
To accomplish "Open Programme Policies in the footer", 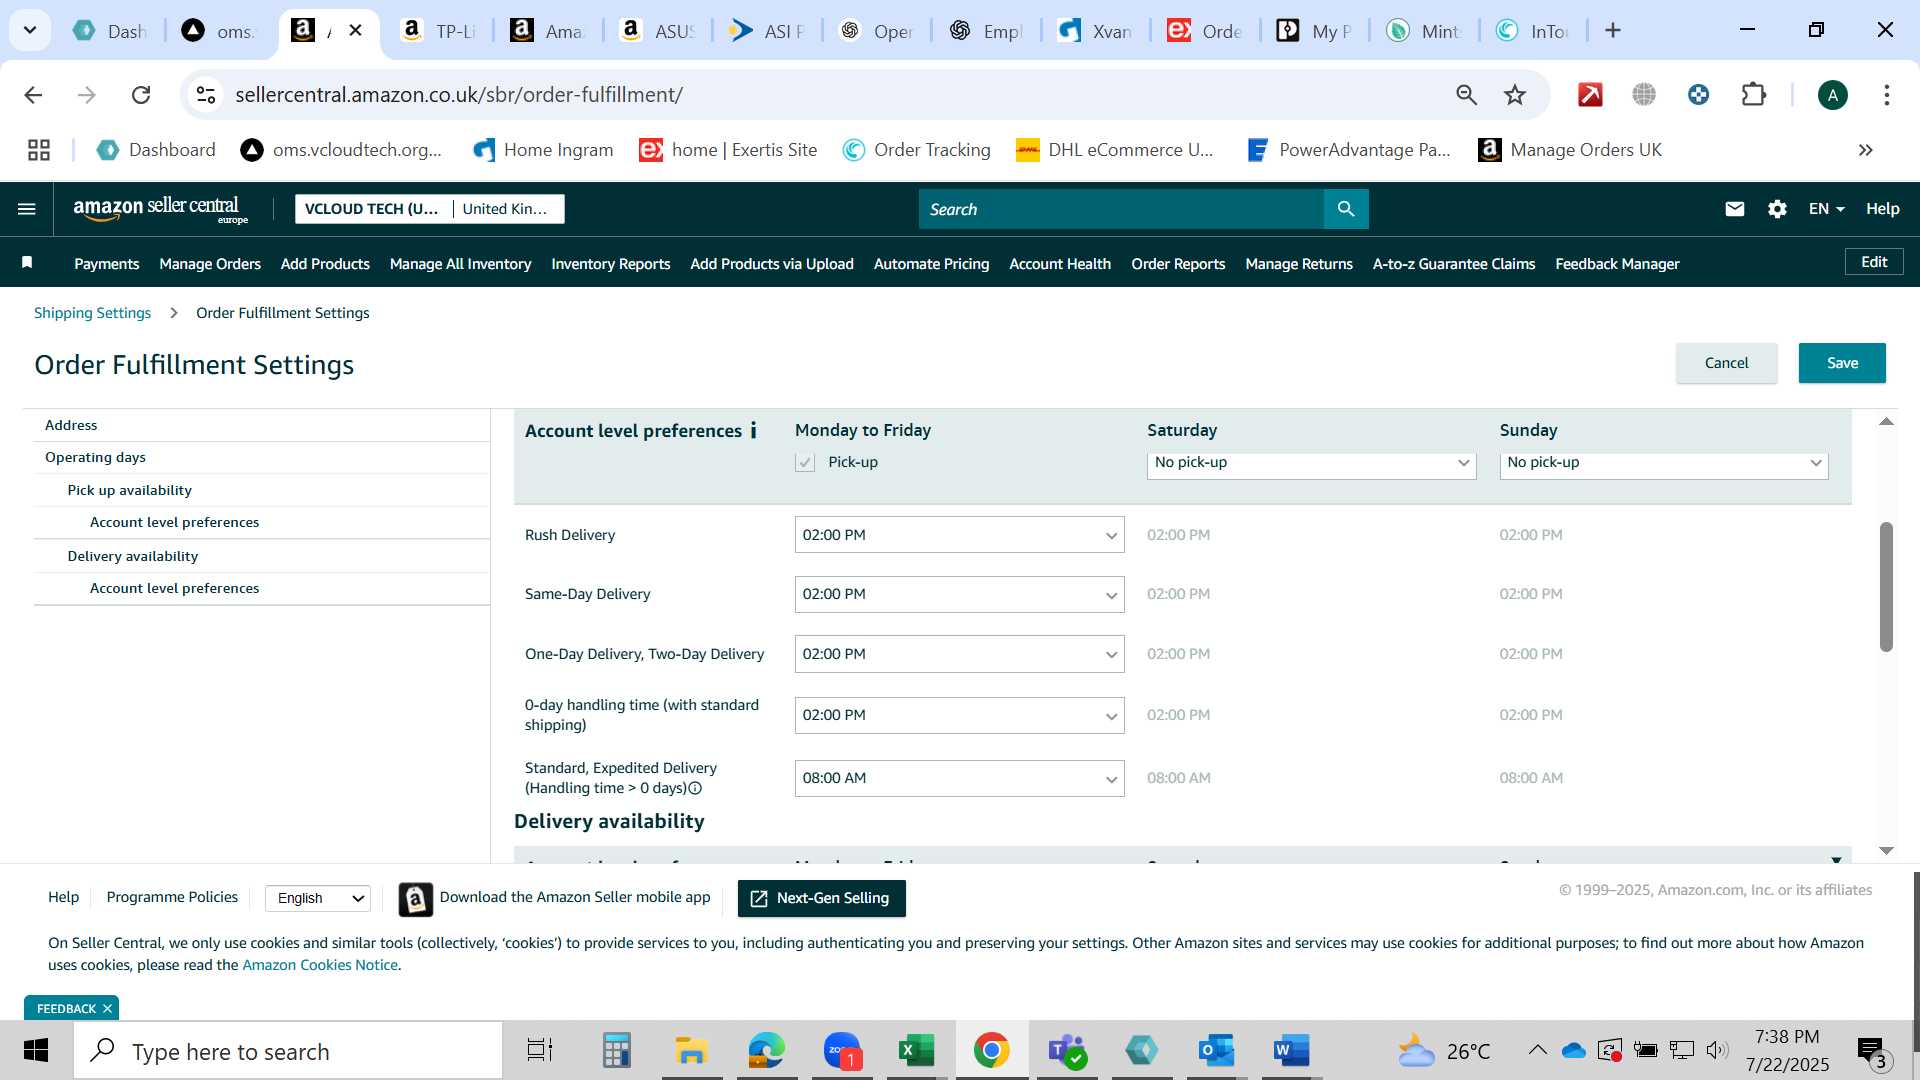I will coord(172,897).
